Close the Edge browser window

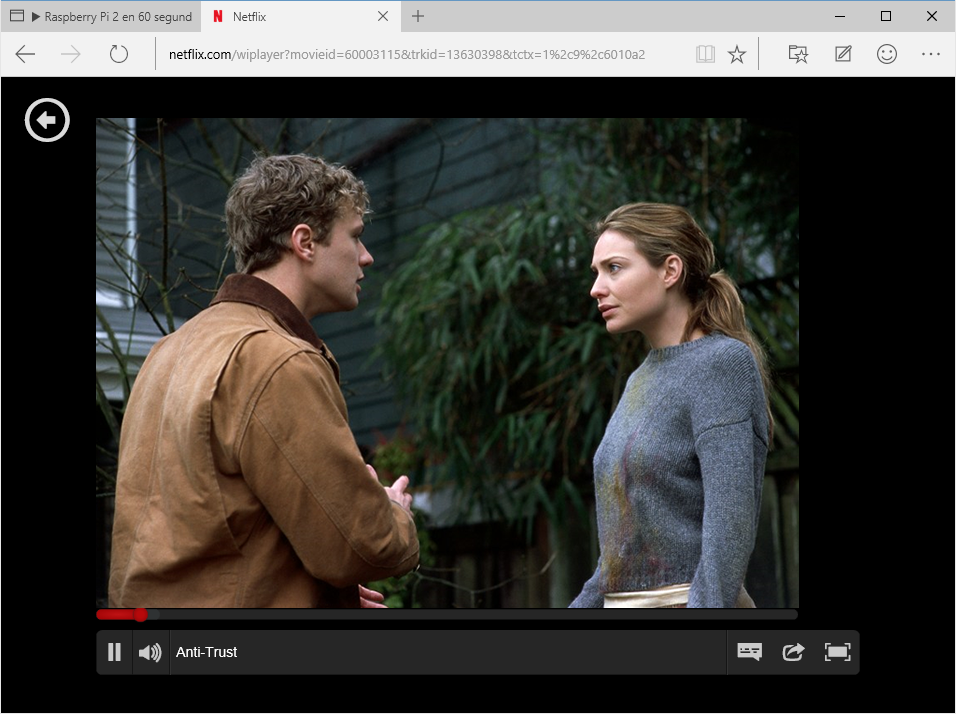(x=932, y=16)
